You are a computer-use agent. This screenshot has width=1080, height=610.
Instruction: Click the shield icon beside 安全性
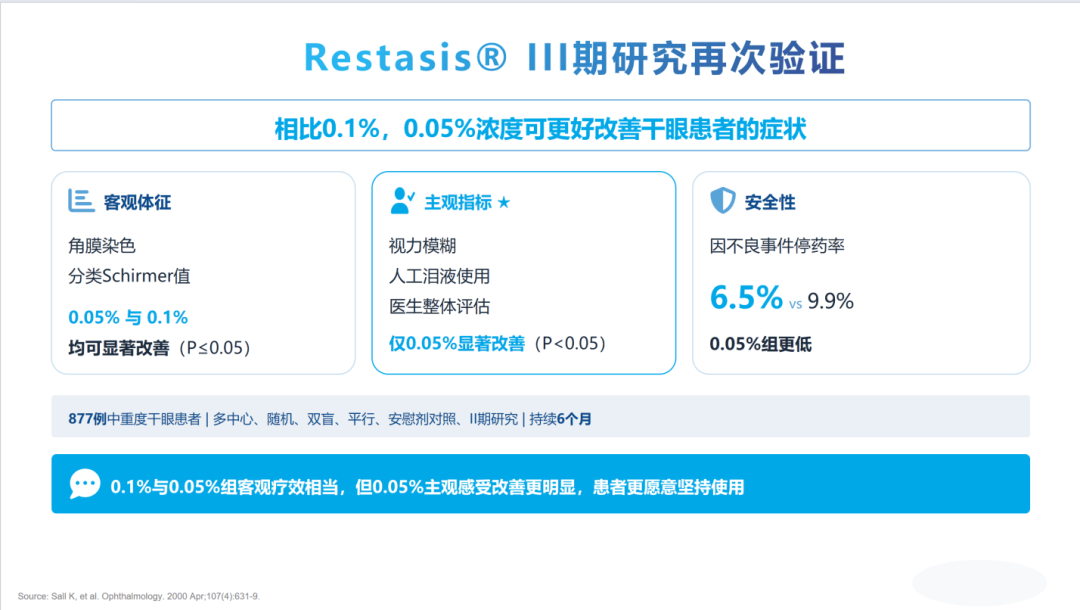click(x=723, y=200)
